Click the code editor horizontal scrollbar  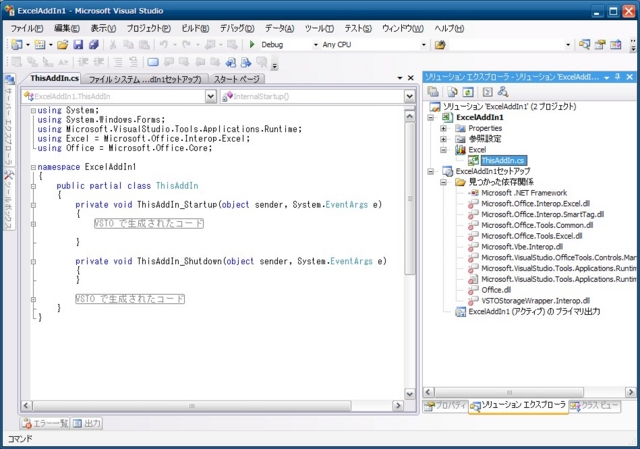(x=192, y=406)
